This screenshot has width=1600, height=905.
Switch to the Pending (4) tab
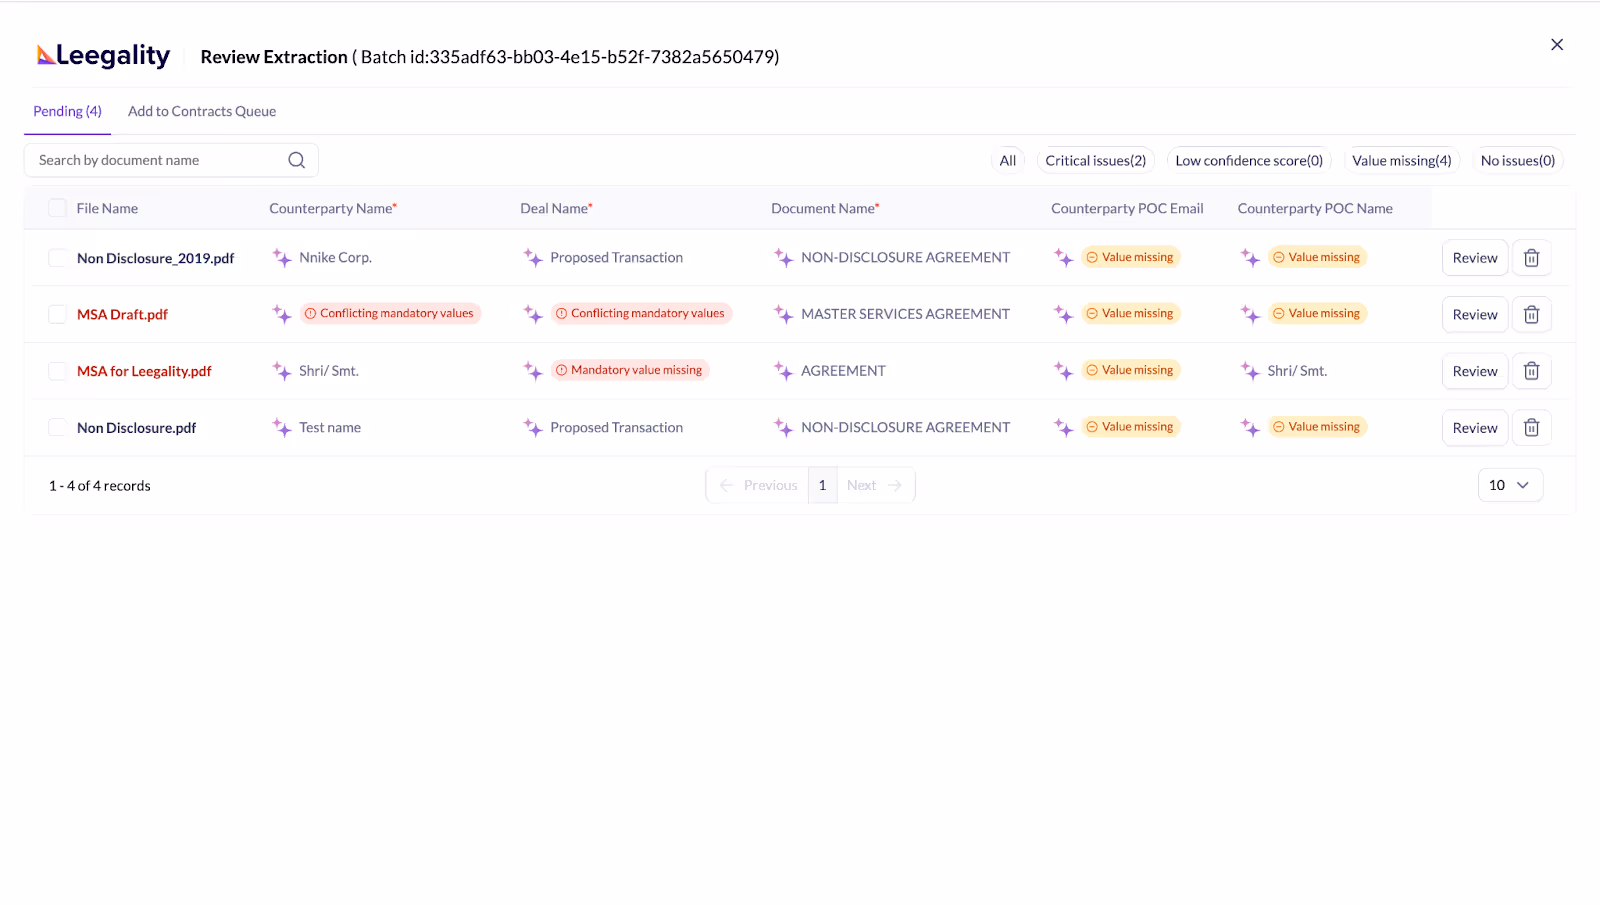pyautogui.click(x=67, y=111)
